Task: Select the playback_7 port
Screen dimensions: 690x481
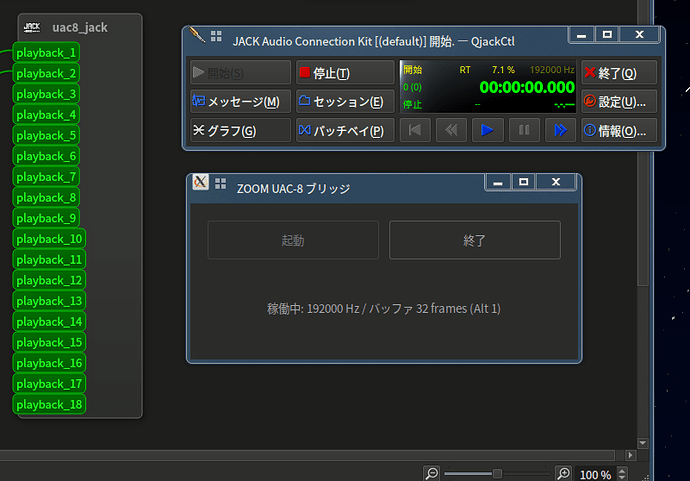Action: pyautogui.click(x=46, y=177)
